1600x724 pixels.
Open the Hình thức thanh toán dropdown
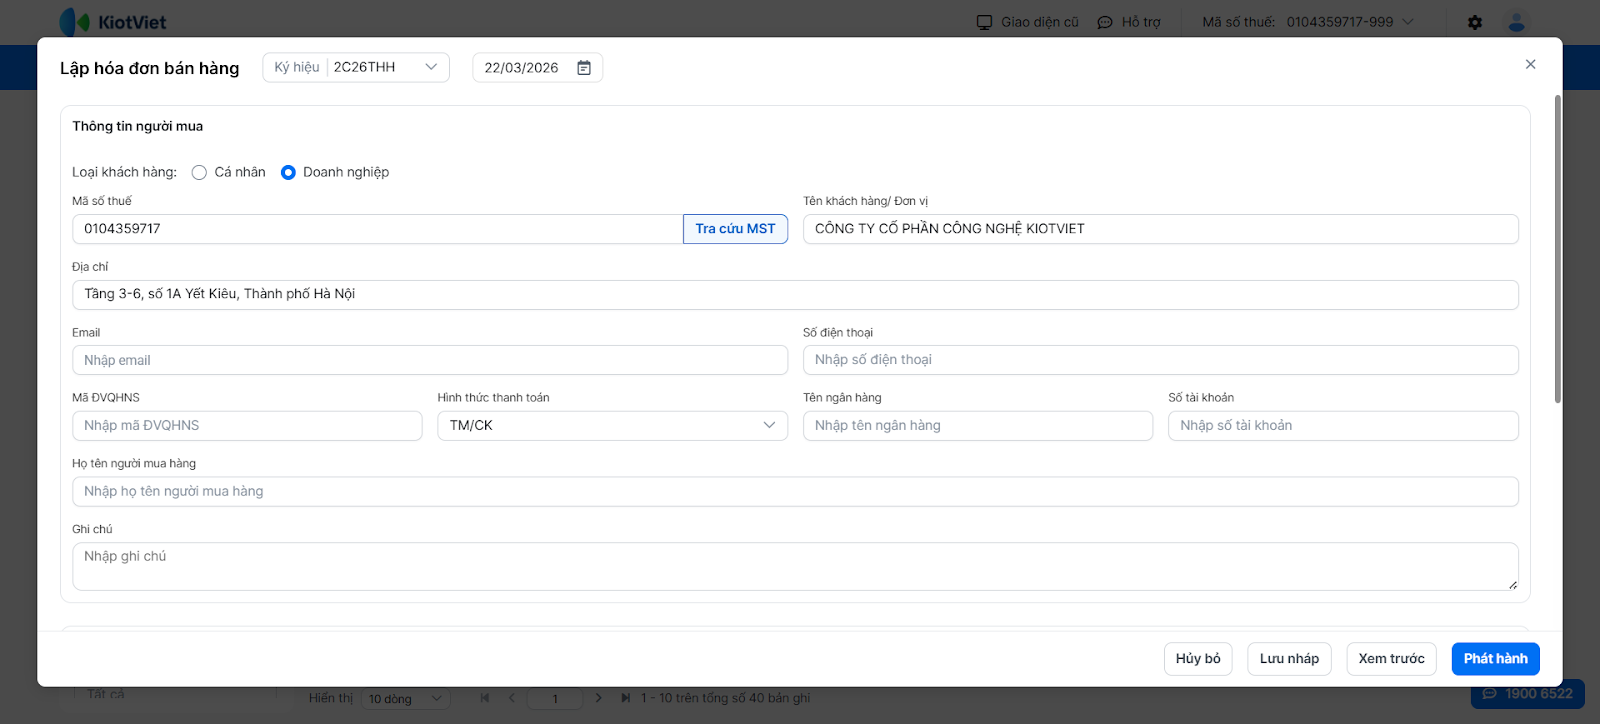(612, 426)
